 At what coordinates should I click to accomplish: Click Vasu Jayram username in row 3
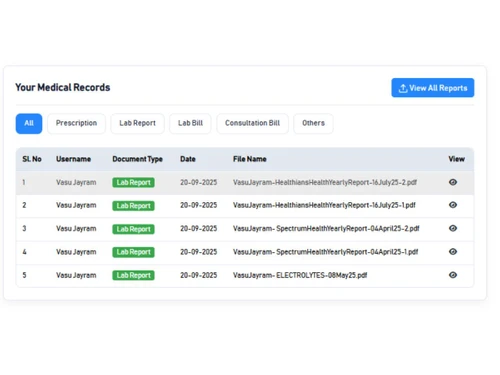coord(76,229)
